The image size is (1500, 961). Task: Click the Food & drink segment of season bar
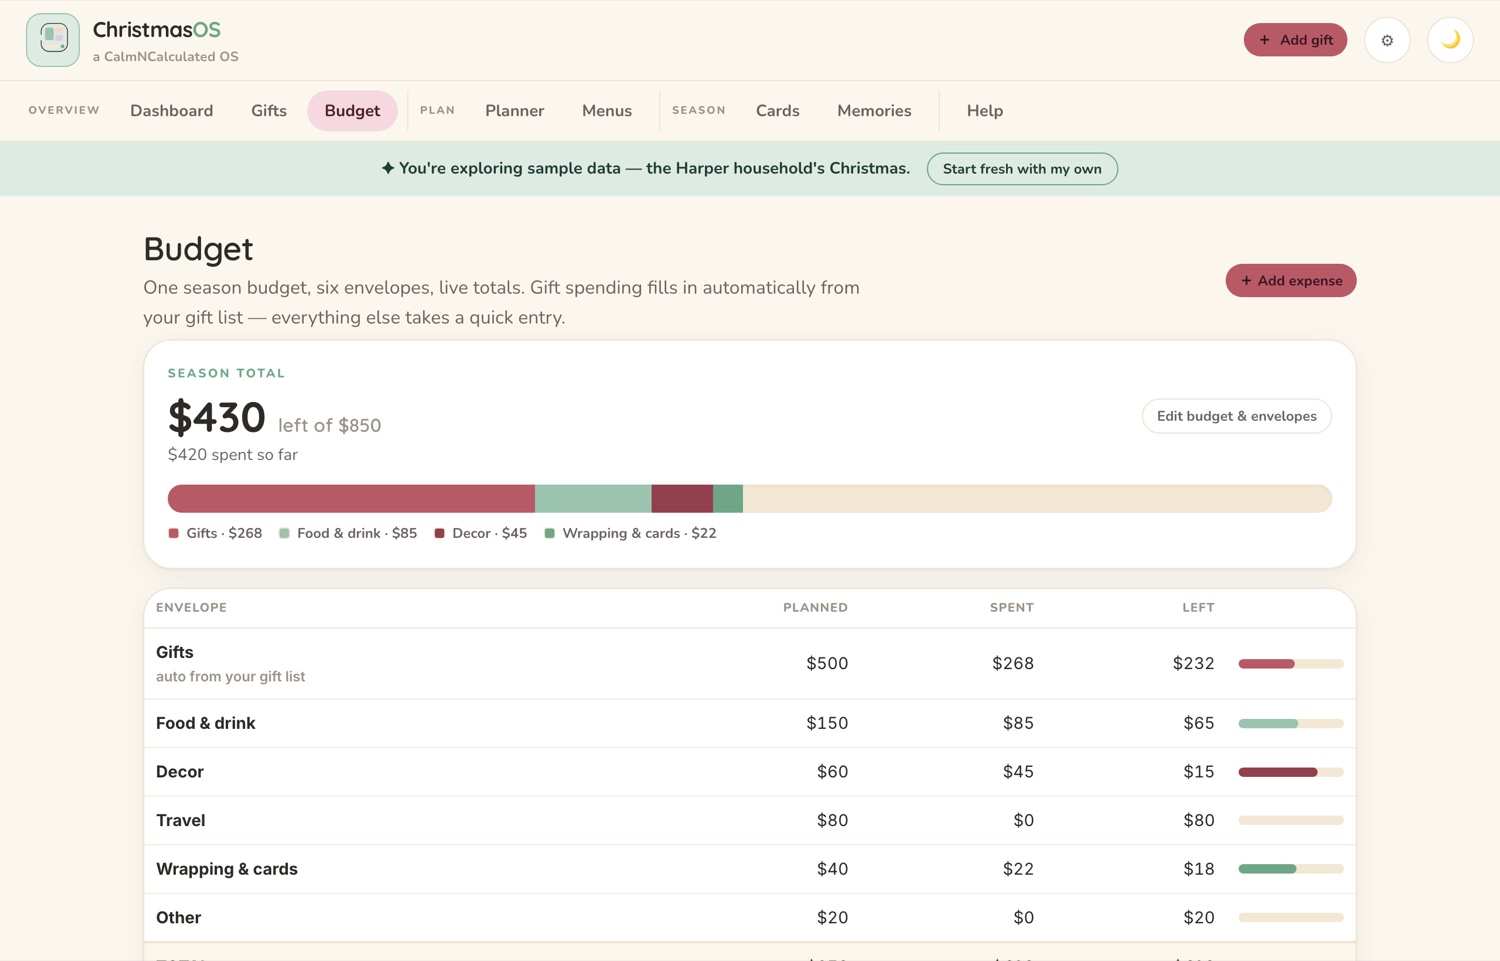[x=593, y=498]
